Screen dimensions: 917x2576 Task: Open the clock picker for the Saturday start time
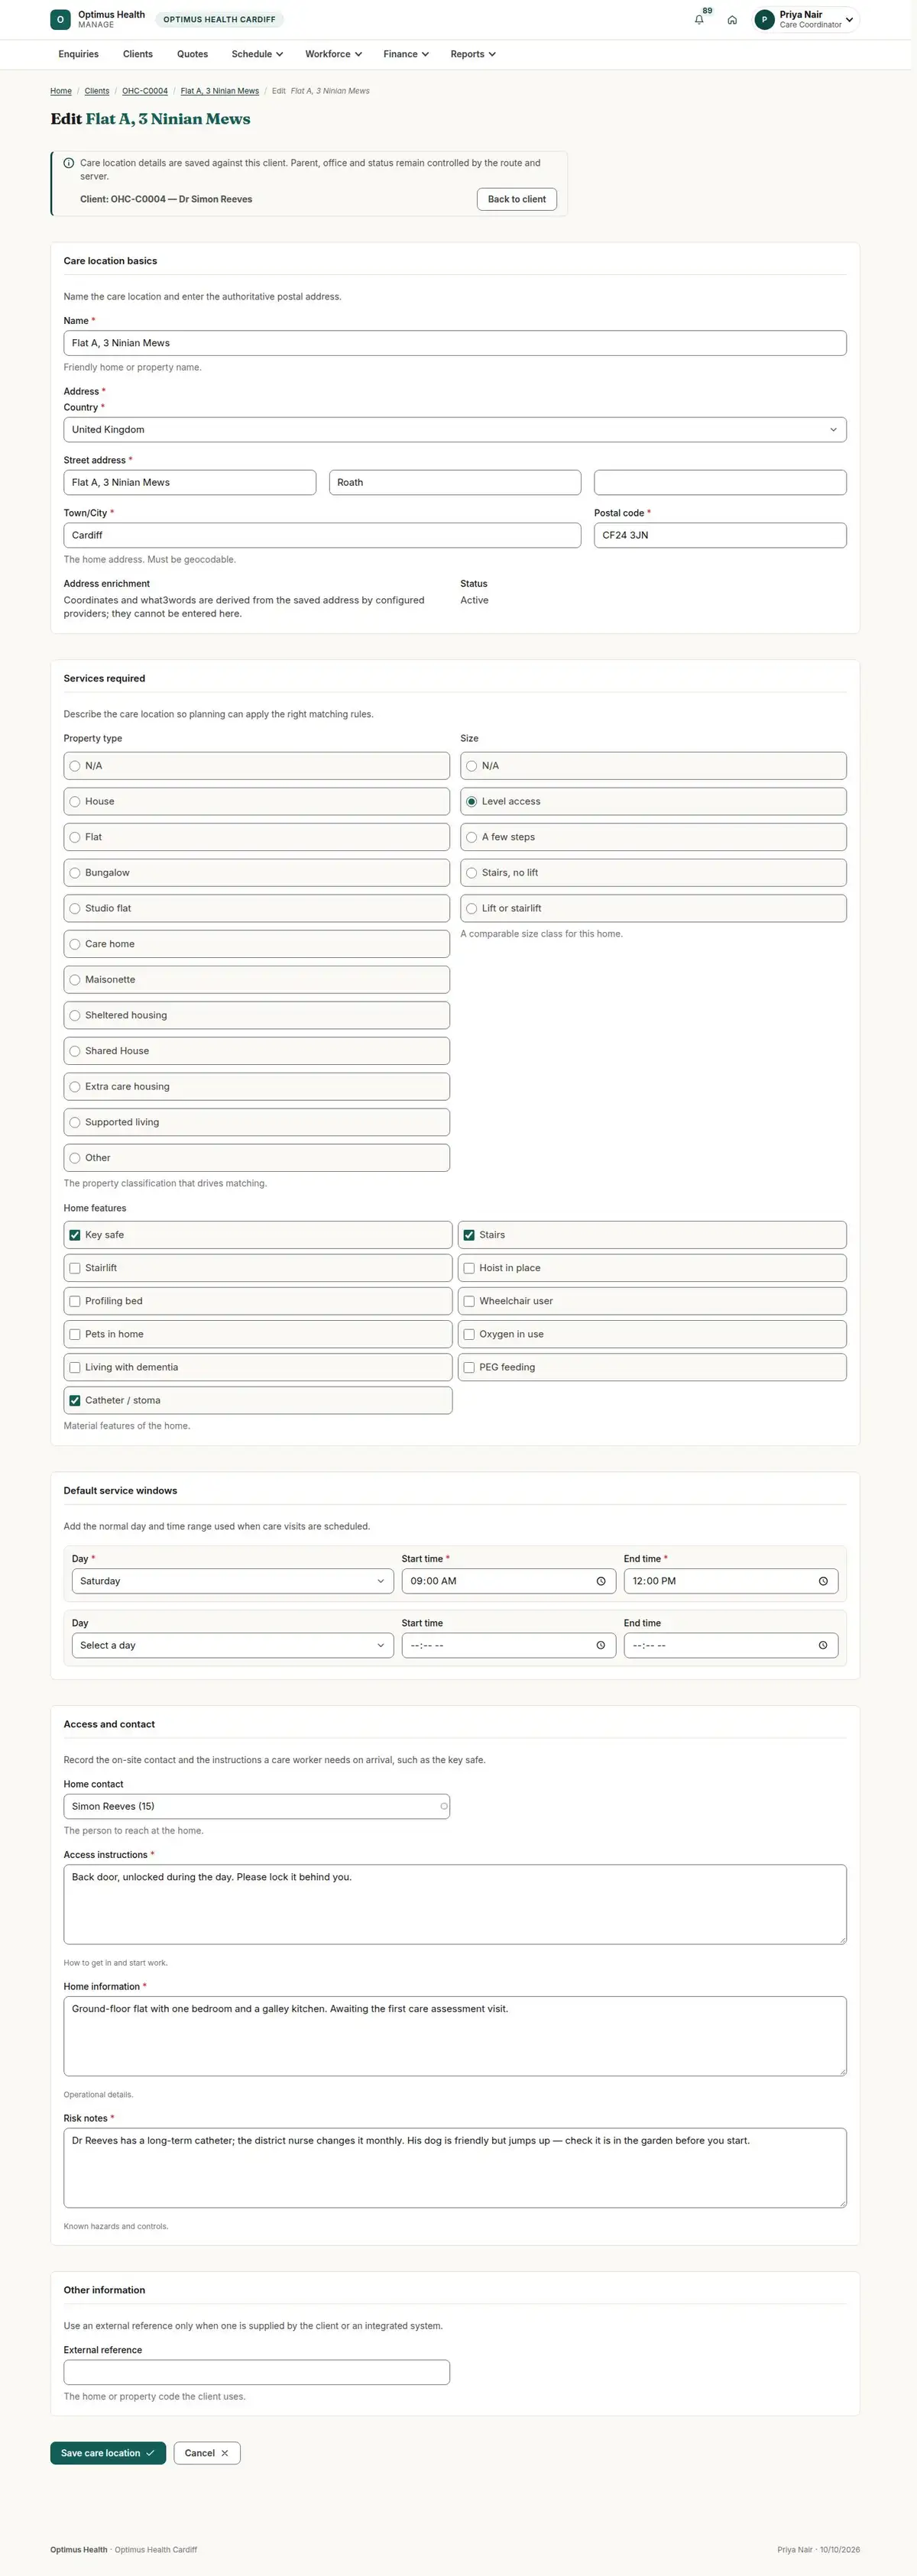pyautogui.click(x=601, y=1581)
